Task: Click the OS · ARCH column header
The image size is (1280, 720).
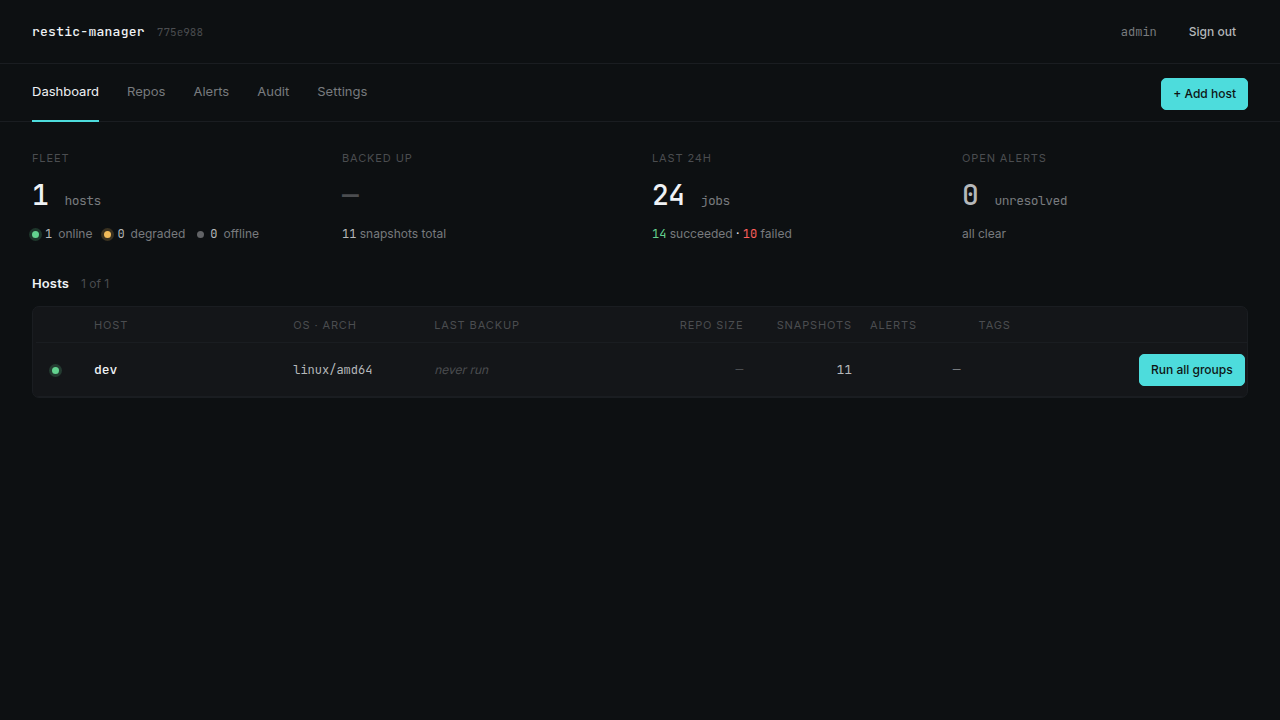Action: click(x=325, y=325)
